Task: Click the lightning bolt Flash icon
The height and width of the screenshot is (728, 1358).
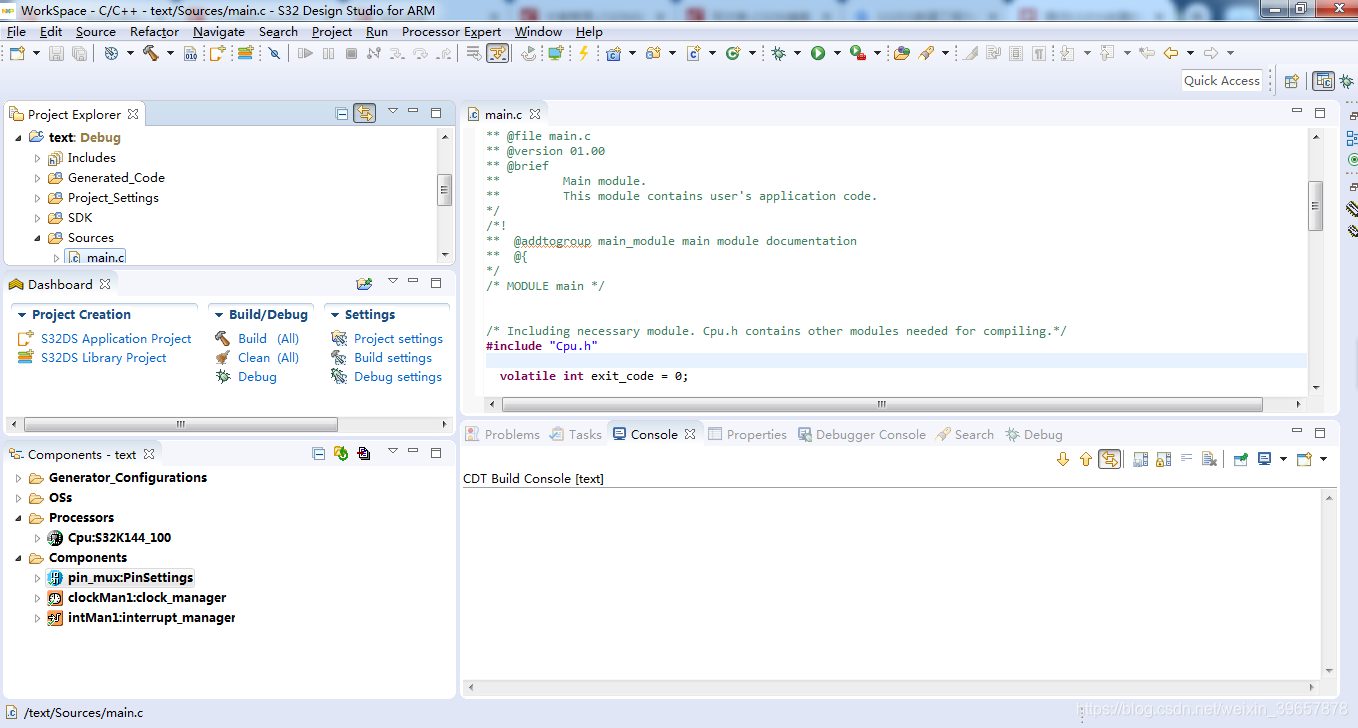Action: click(x=584, y=53)
